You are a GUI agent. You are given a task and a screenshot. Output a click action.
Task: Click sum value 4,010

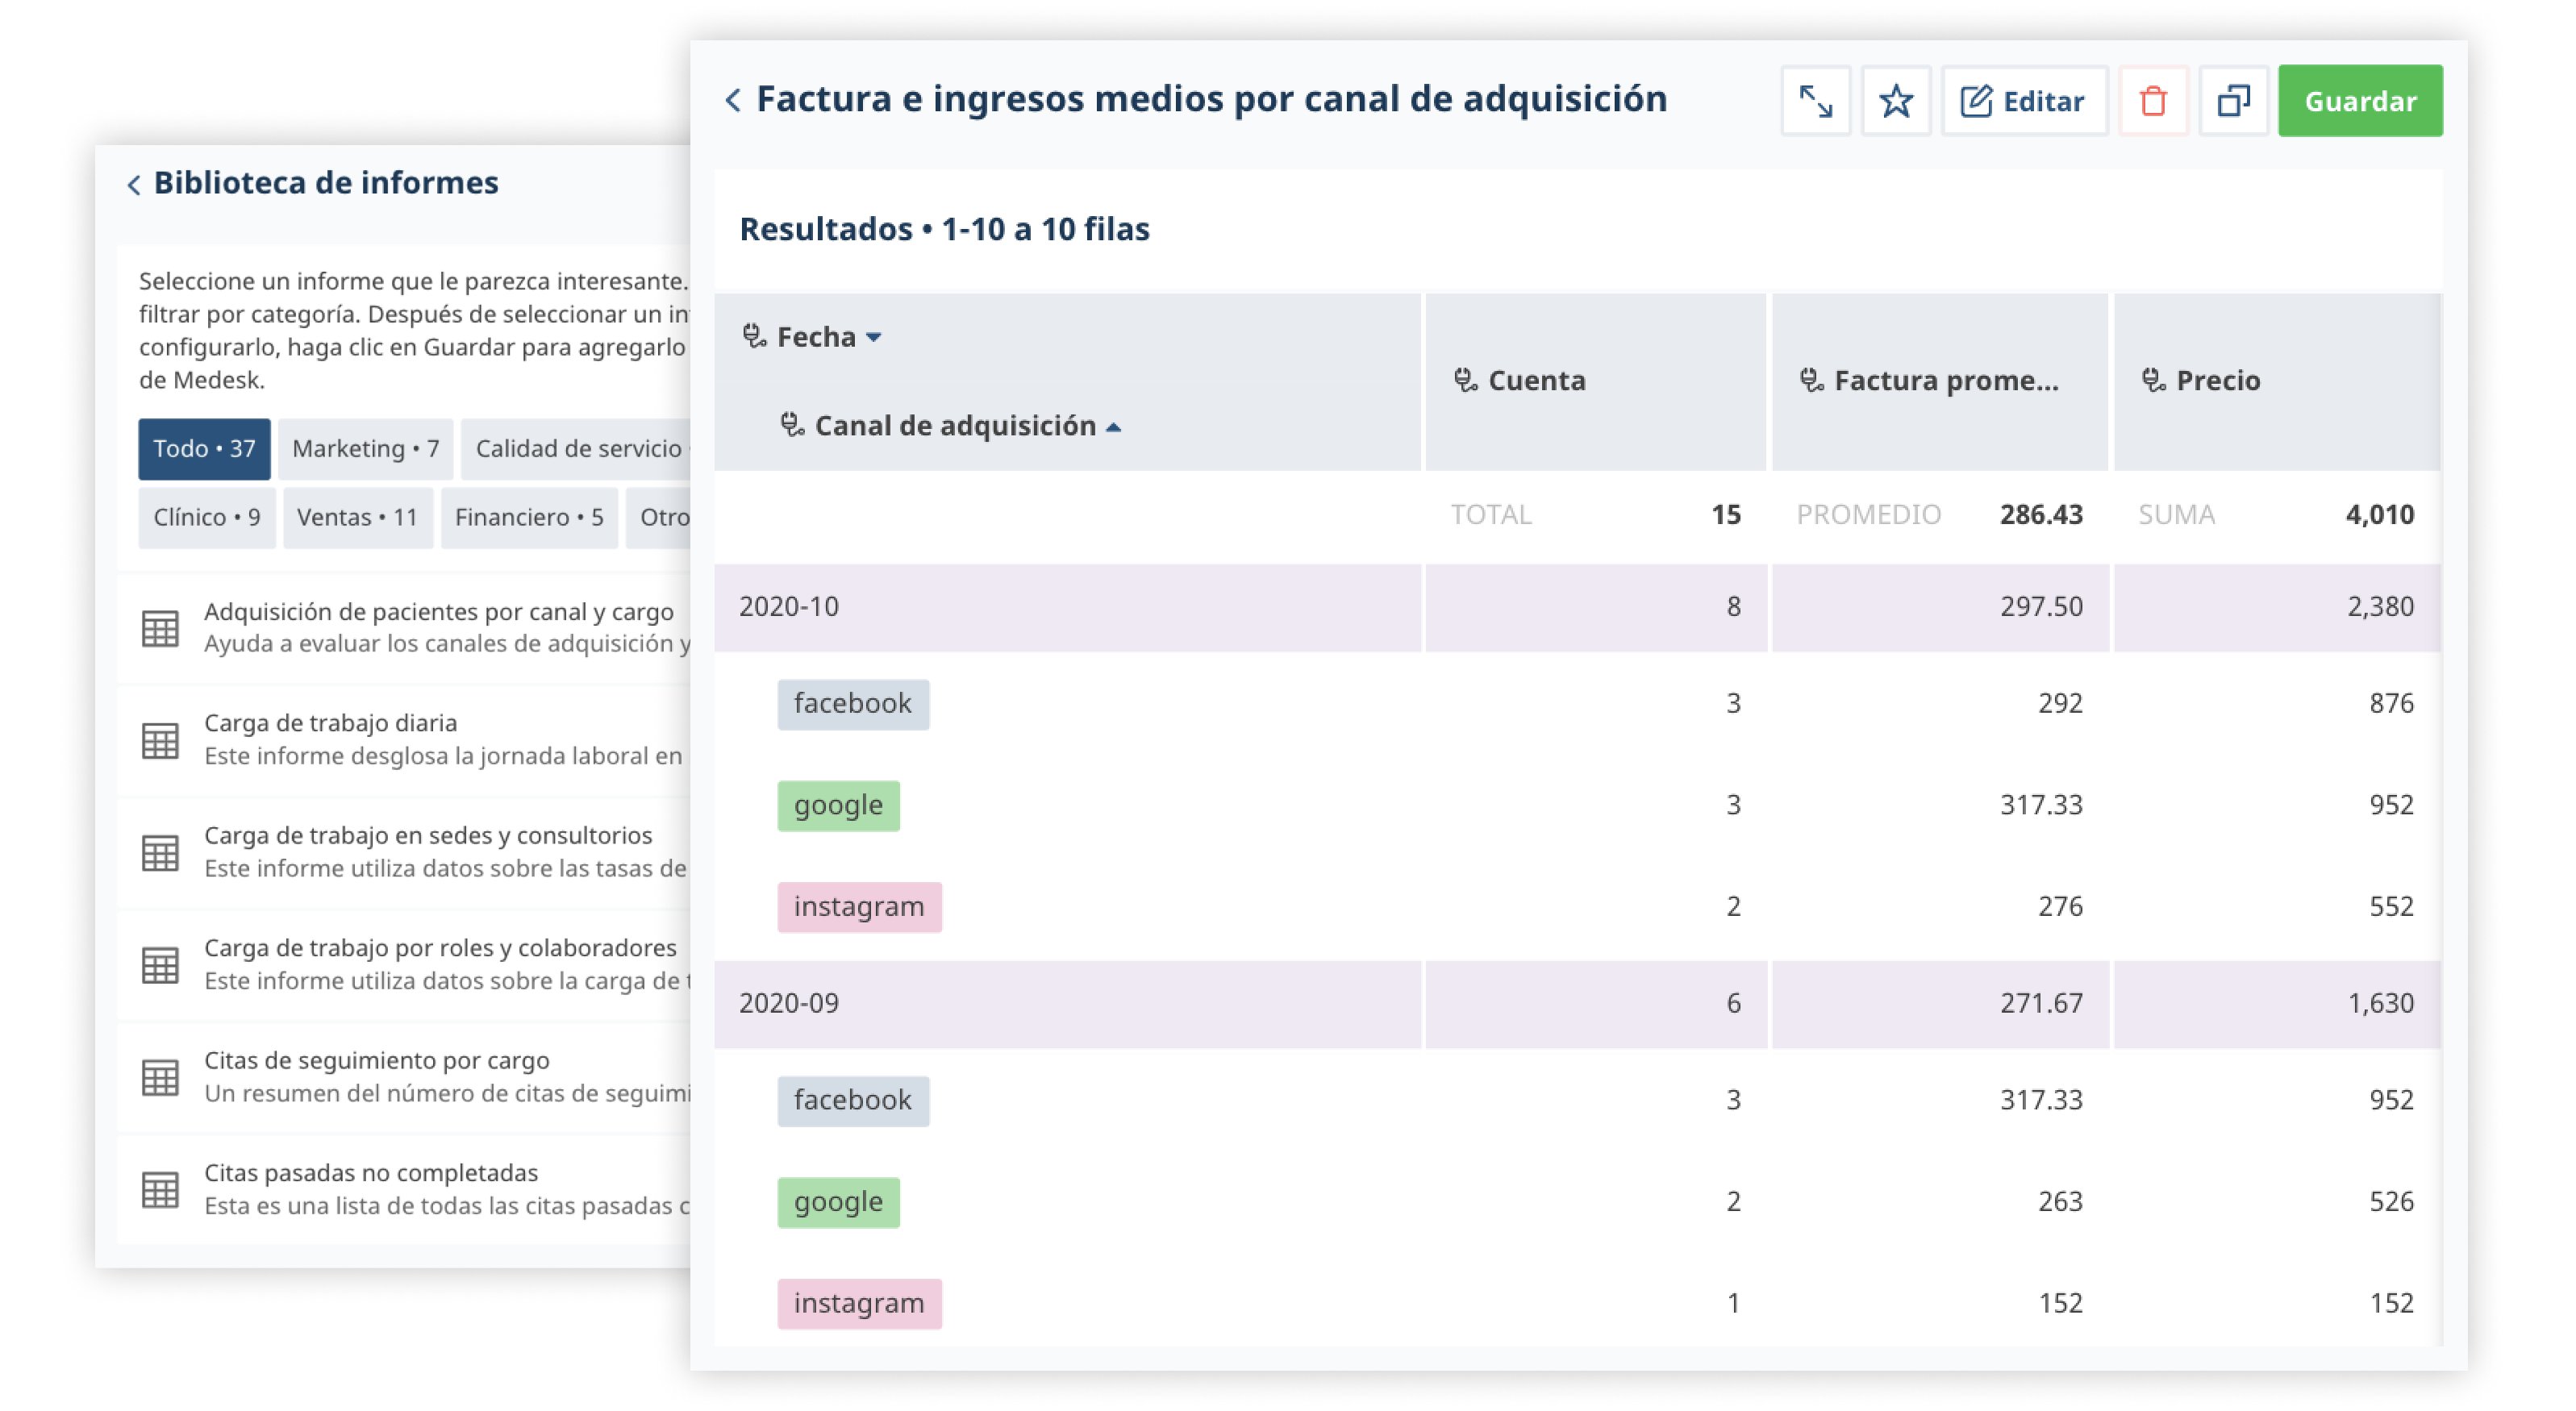pyautogui.click(x=2379, y=515)
